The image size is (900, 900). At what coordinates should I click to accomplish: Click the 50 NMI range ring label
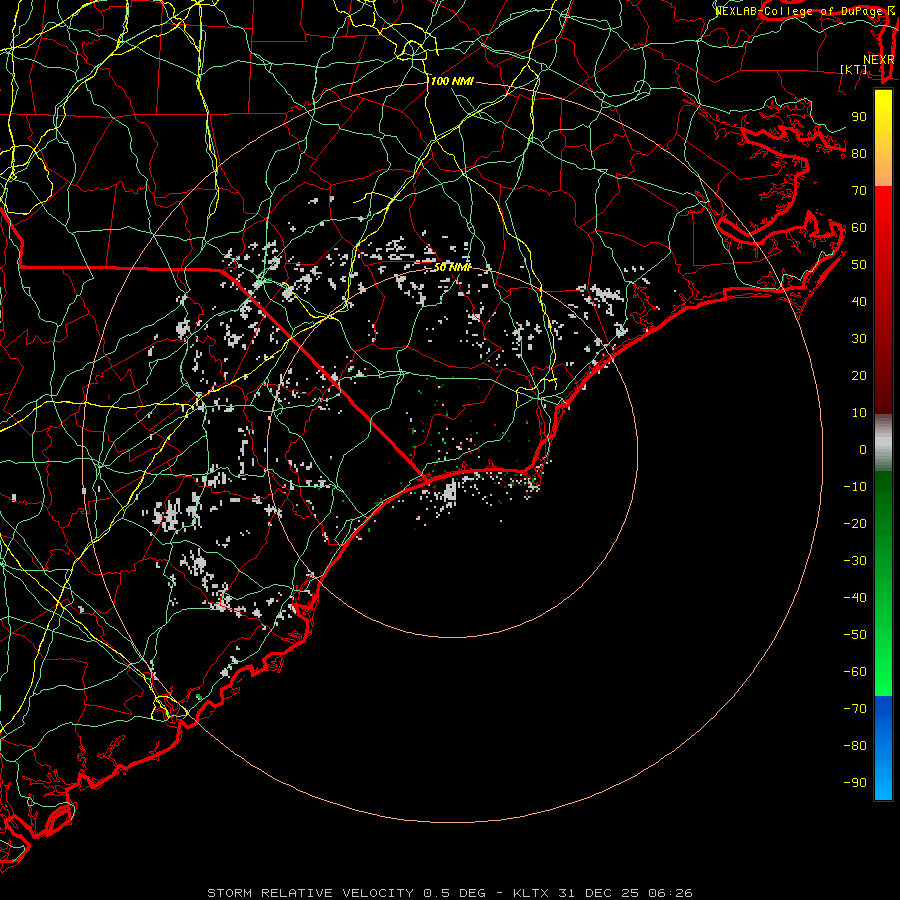point(452,267)
